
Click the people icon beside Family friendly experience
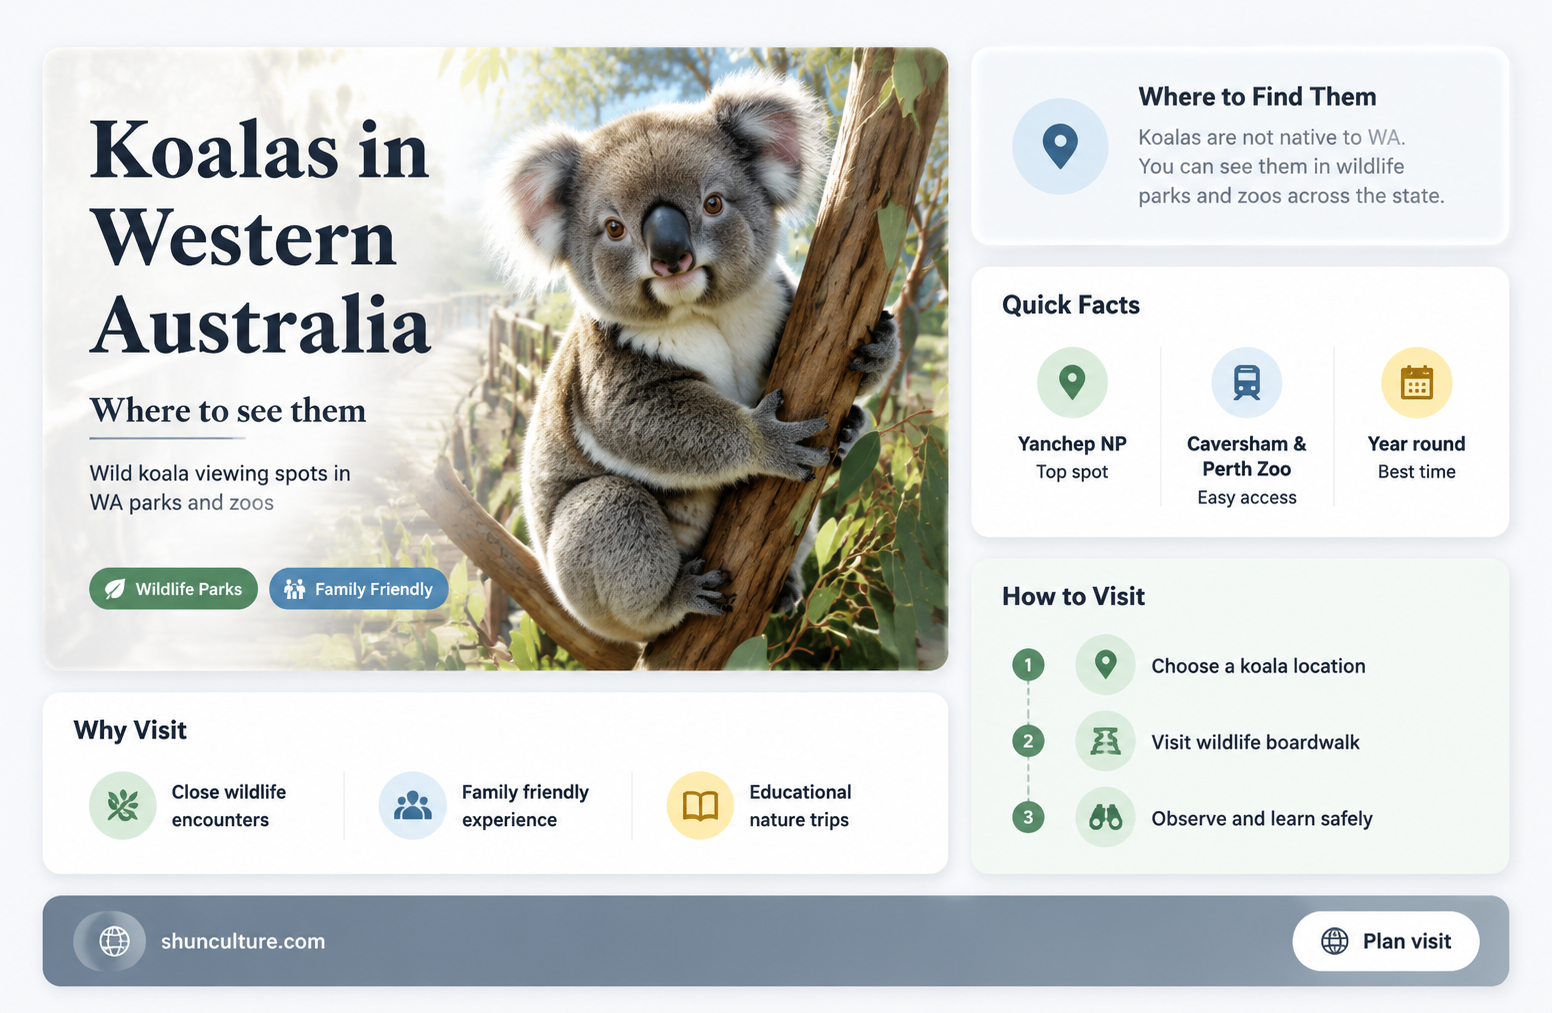coord(412,805)
